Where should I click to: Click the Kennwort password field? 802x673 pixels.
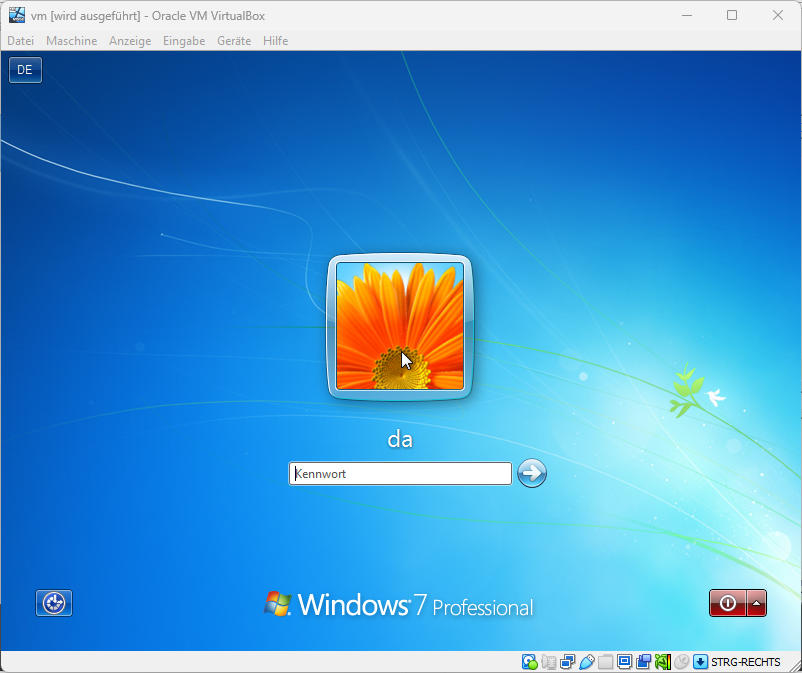point(400,474)
